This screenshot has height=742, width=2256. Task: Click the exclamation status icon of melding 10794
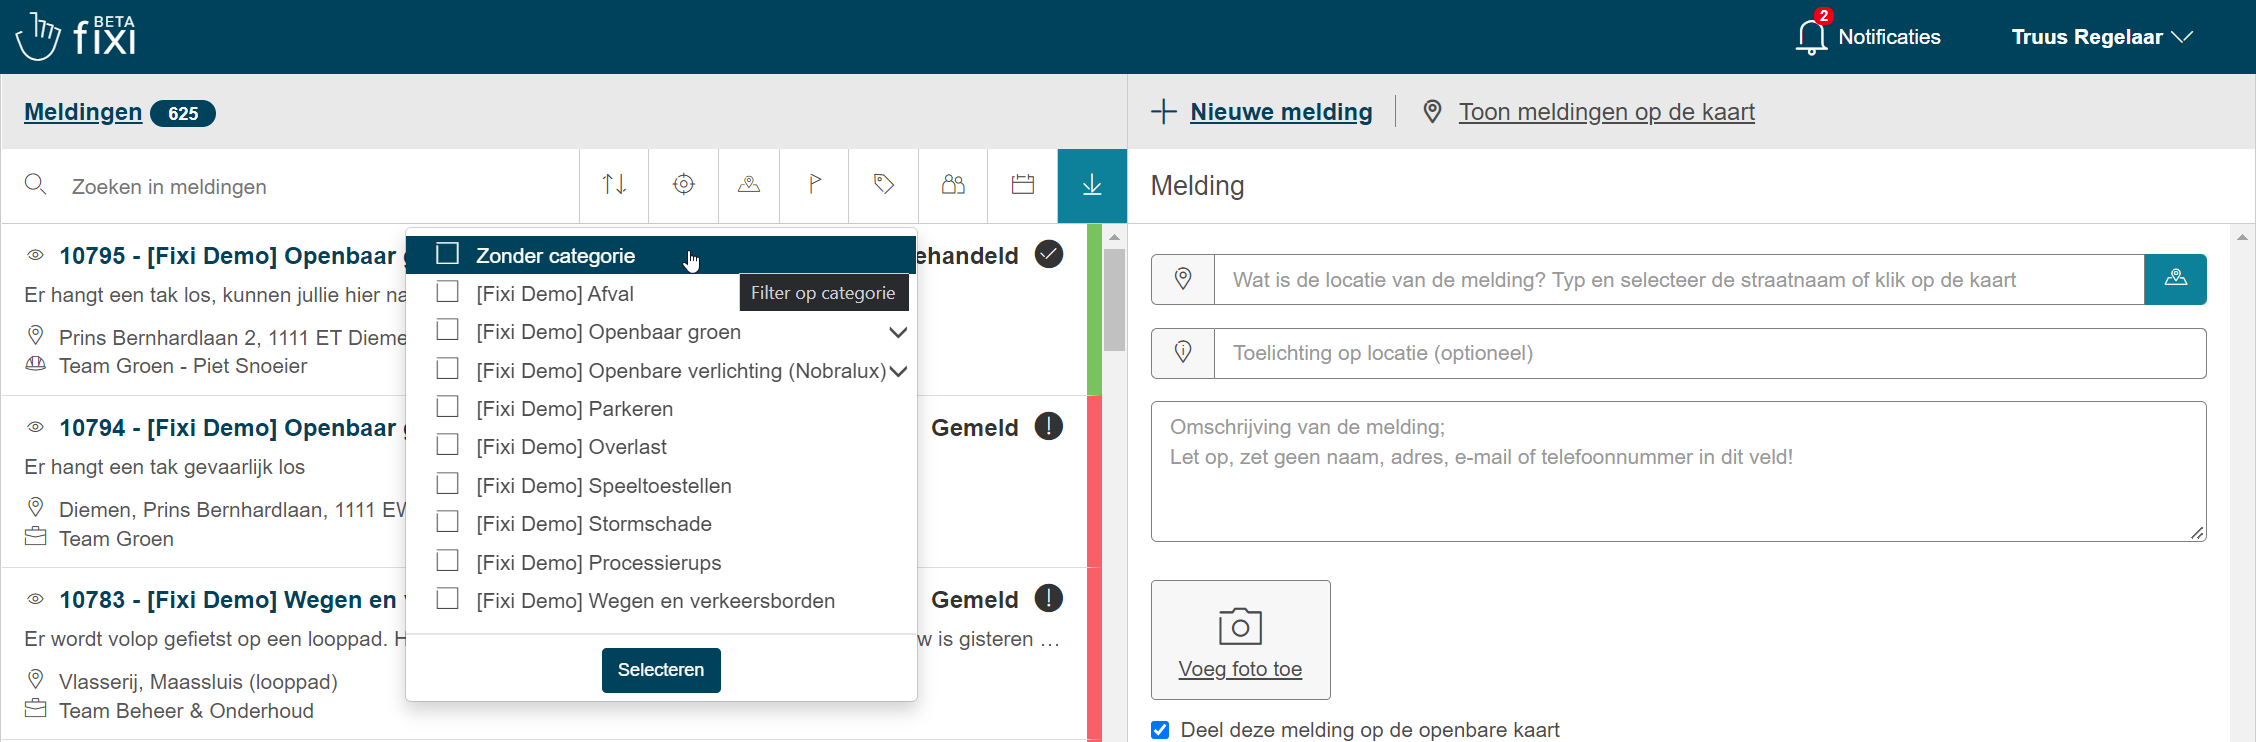1048,427
